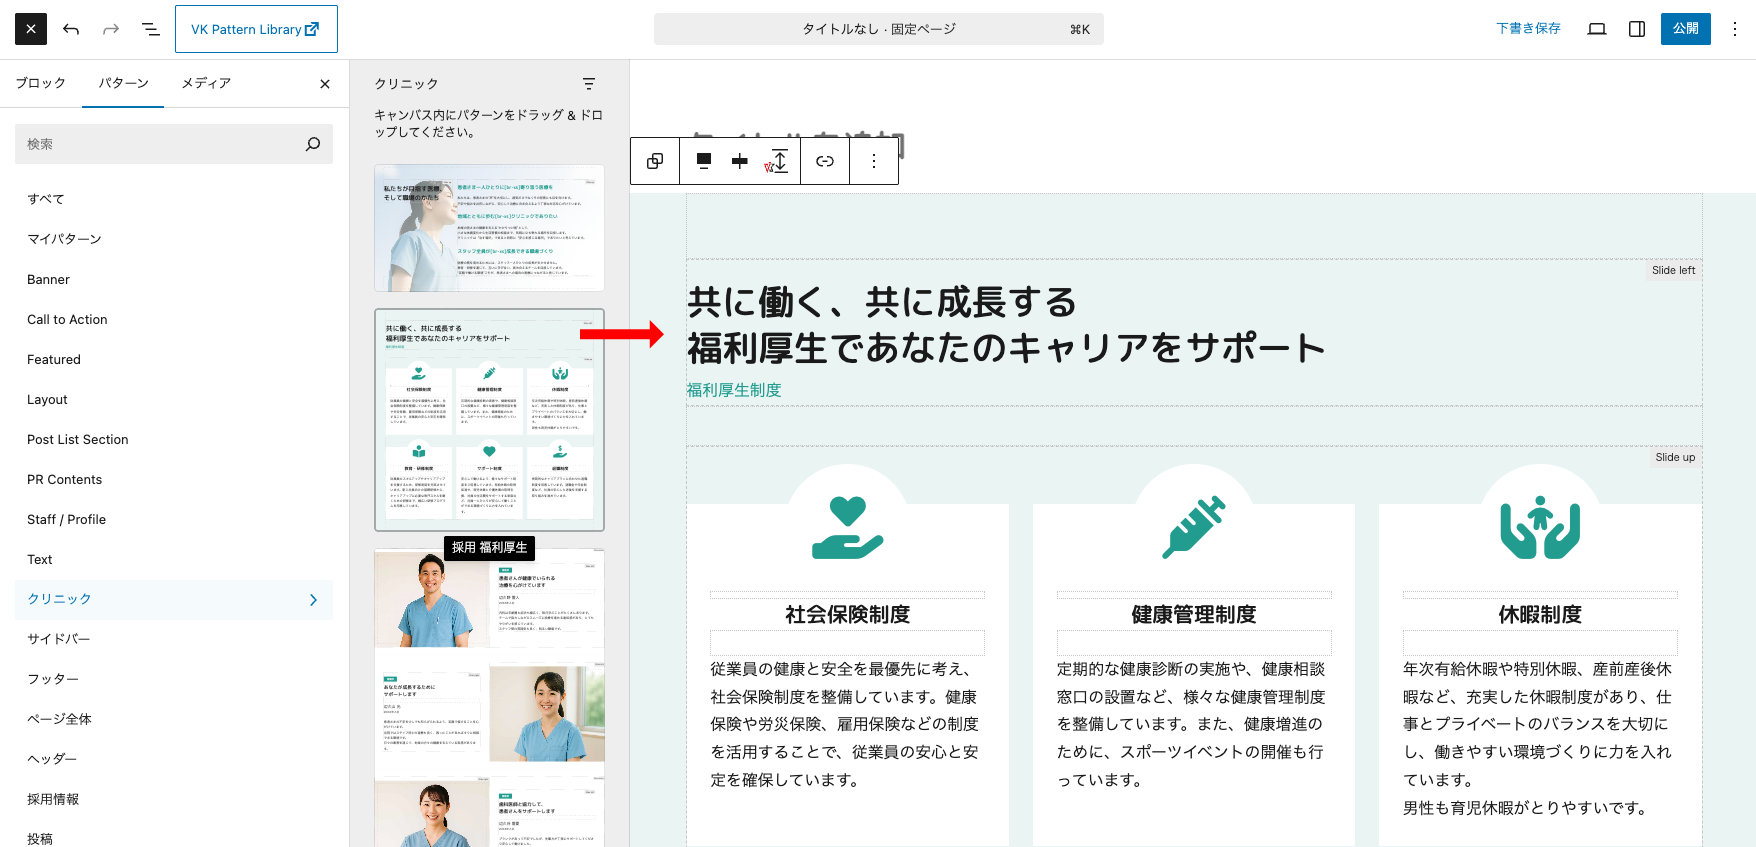Open the editor options kebab menu
This screenshot has width=1756, height=847.
[x=1735, y=29]
